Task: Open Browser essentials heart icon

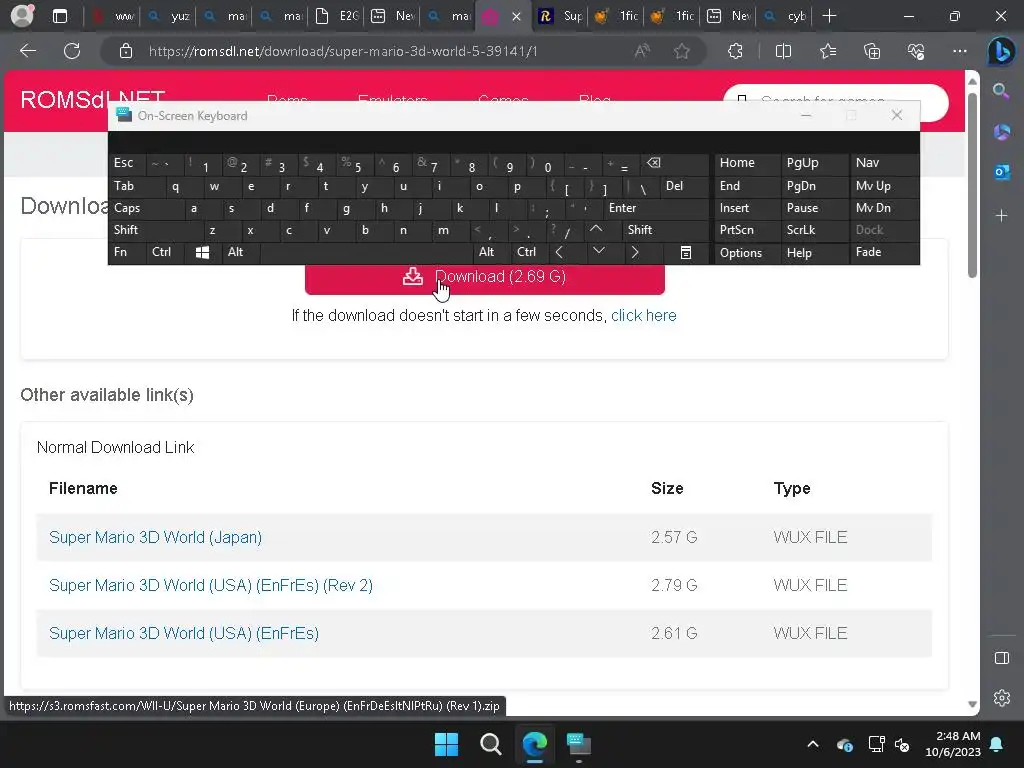Action: (916, 51)
